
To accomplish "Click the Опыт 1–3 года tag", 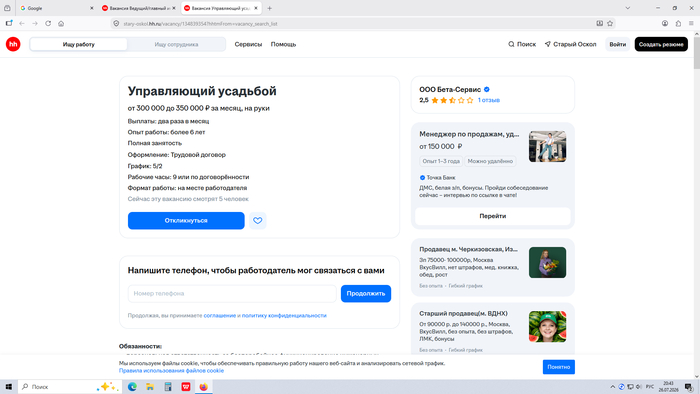I will pyautogui.click(x=441, y=161).
